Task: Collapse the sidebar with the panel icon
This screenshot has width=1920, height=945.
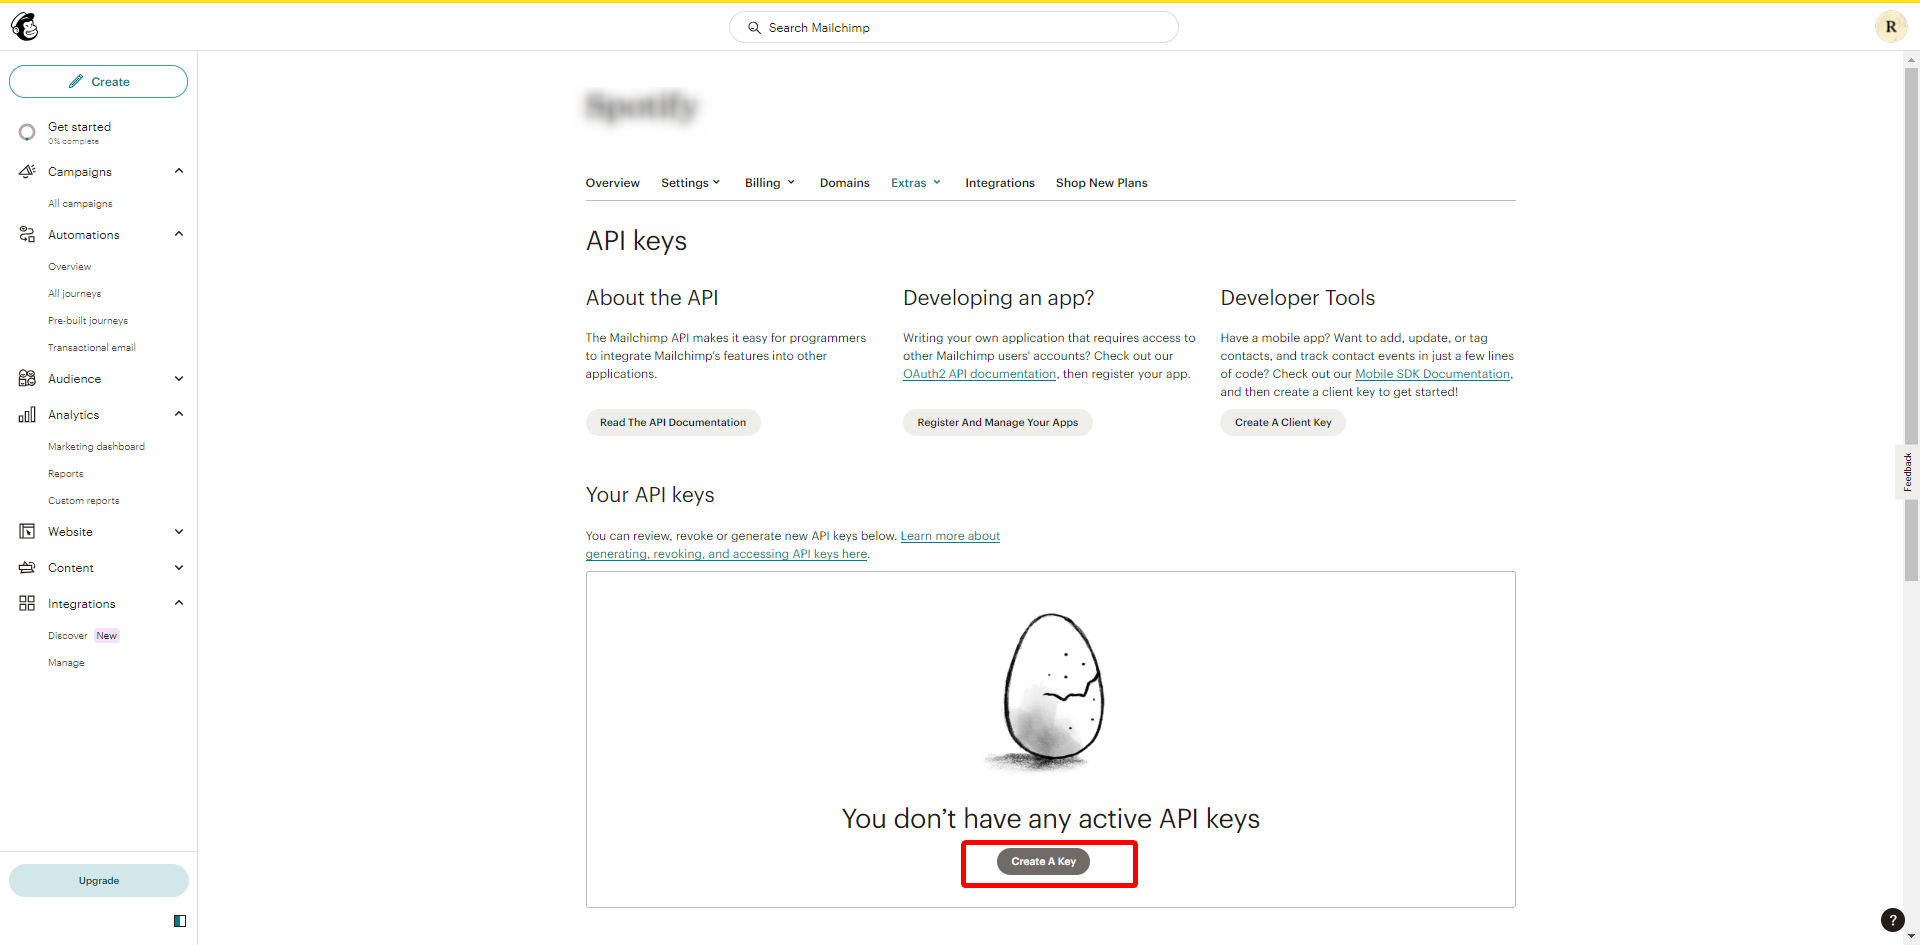Action: coord(180,921)
